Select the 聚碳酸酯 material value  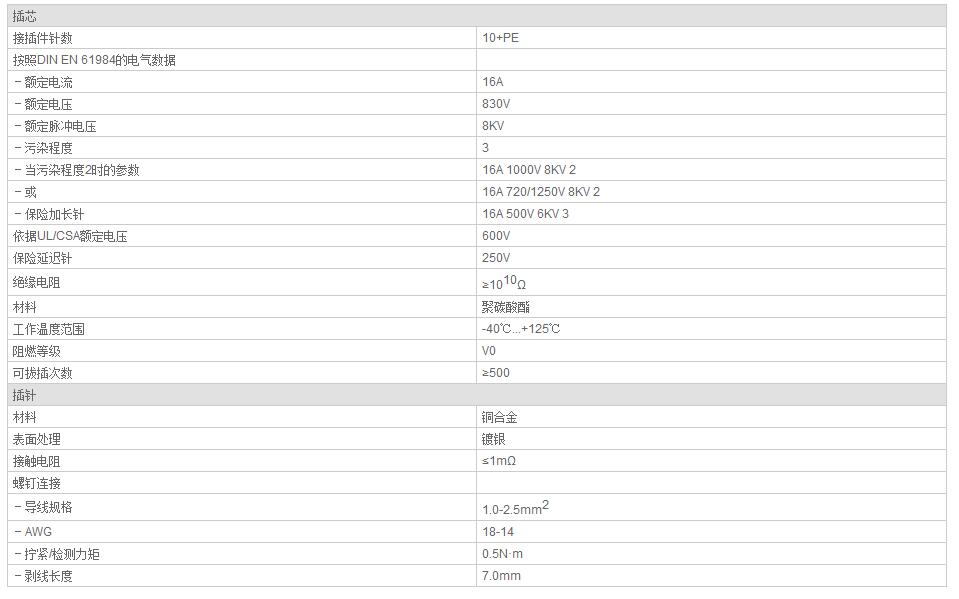(506, 307)
